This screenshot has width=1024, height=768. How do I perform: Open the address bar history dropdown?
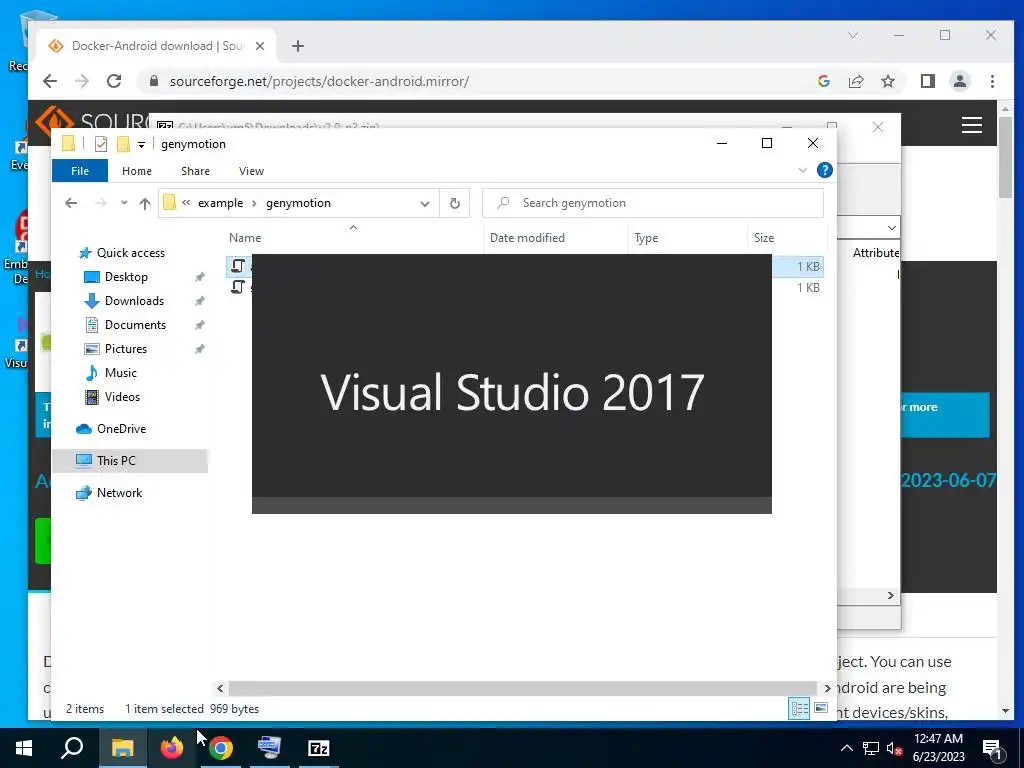pyautogui.click(x=424, y=204)
